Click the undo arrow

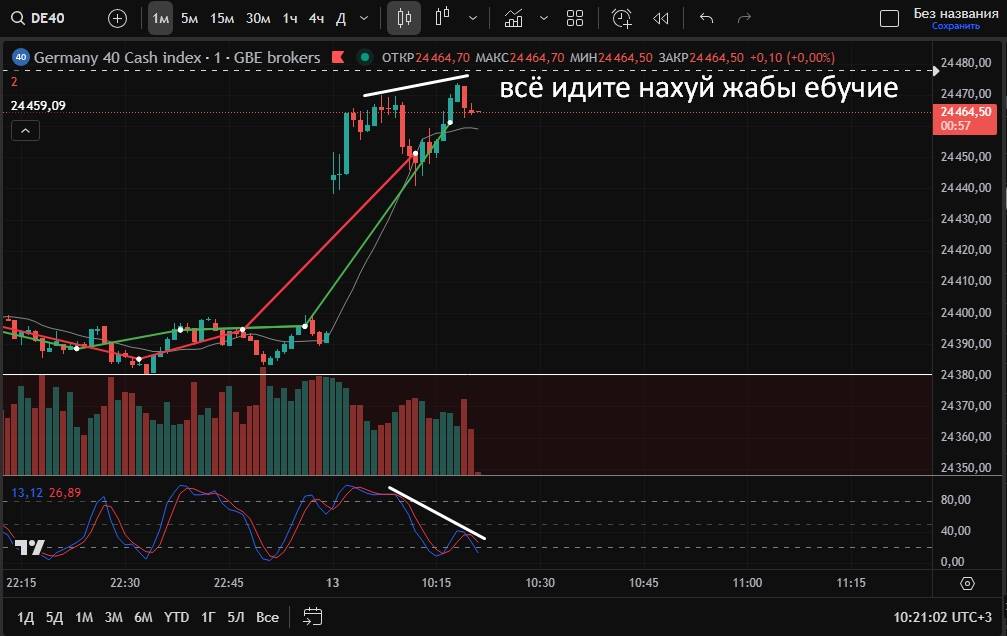(x=707, y=18)
